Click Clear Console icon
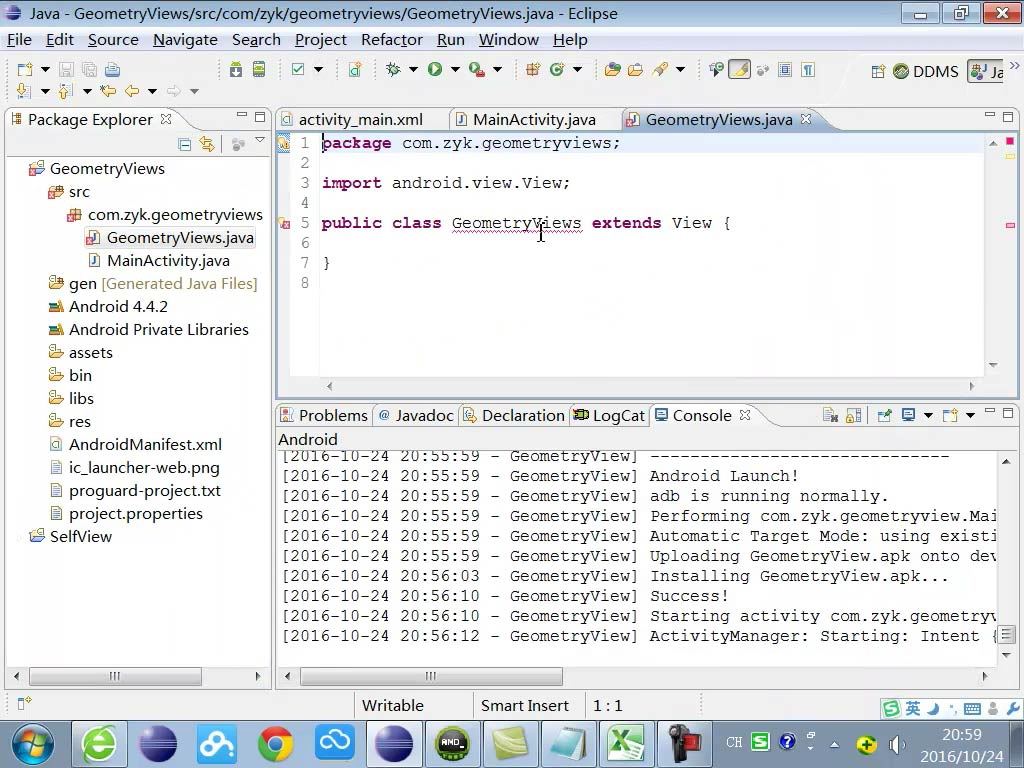Screen dimensions: 1024x768 (830, 415)
